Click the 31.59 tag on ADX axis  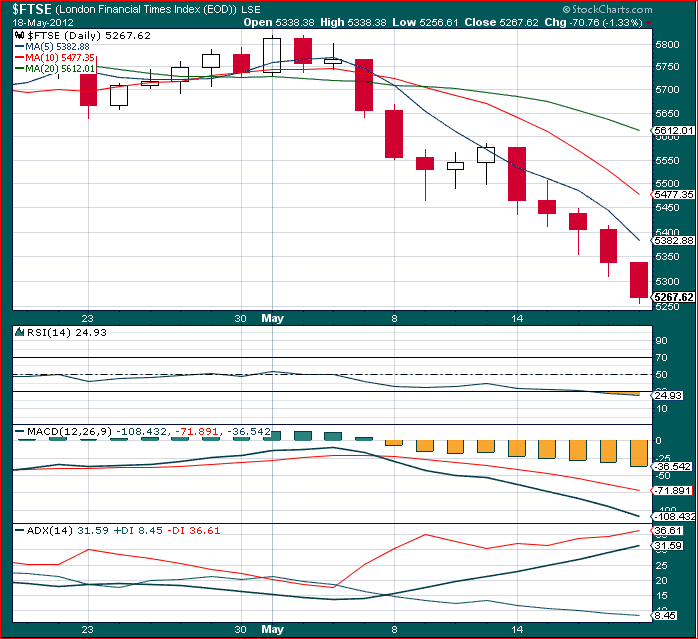[667, 546]
